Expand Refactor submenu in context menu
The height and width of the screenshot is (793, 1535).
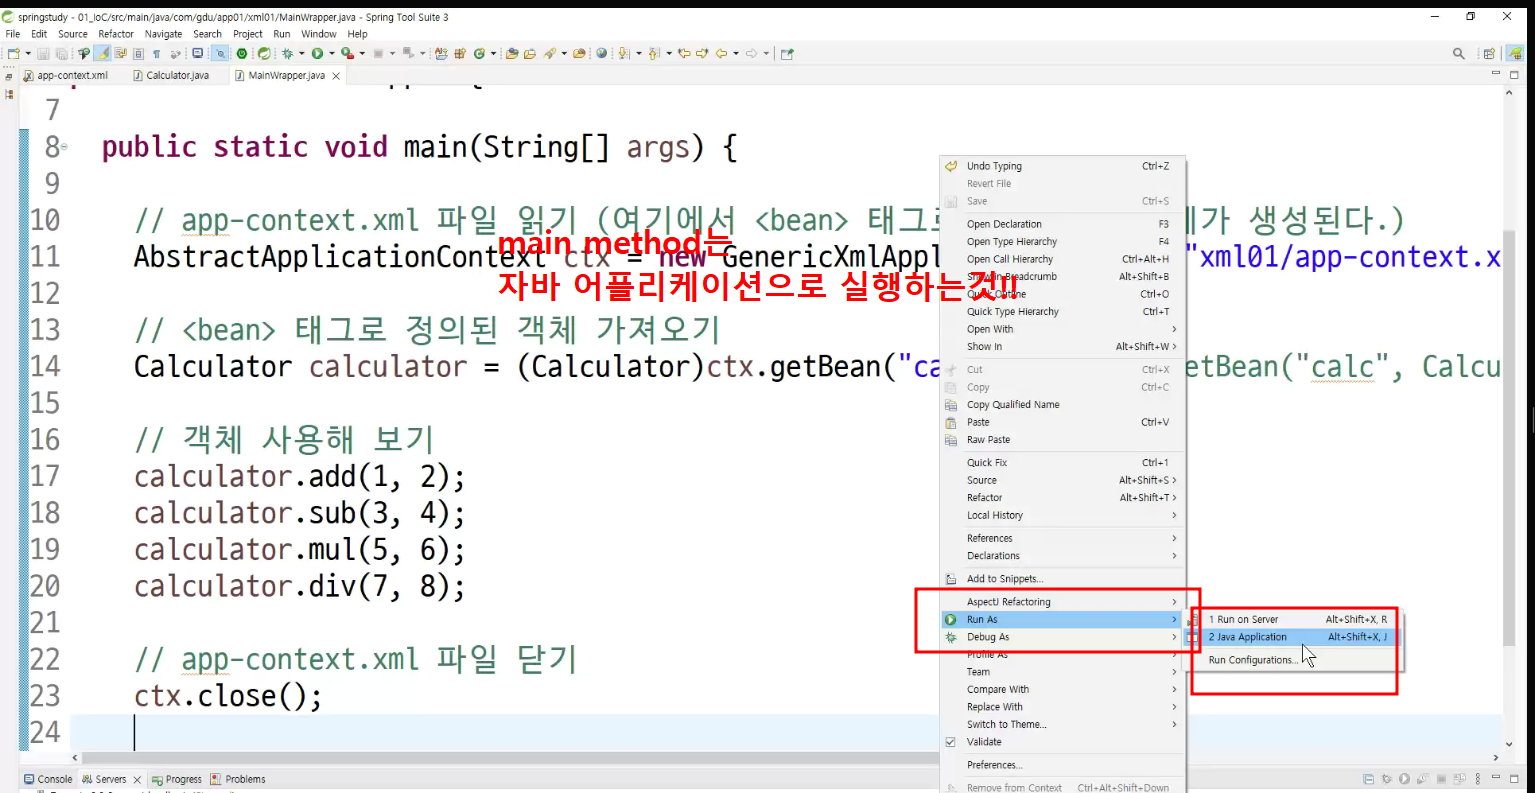coord(1062,498)
